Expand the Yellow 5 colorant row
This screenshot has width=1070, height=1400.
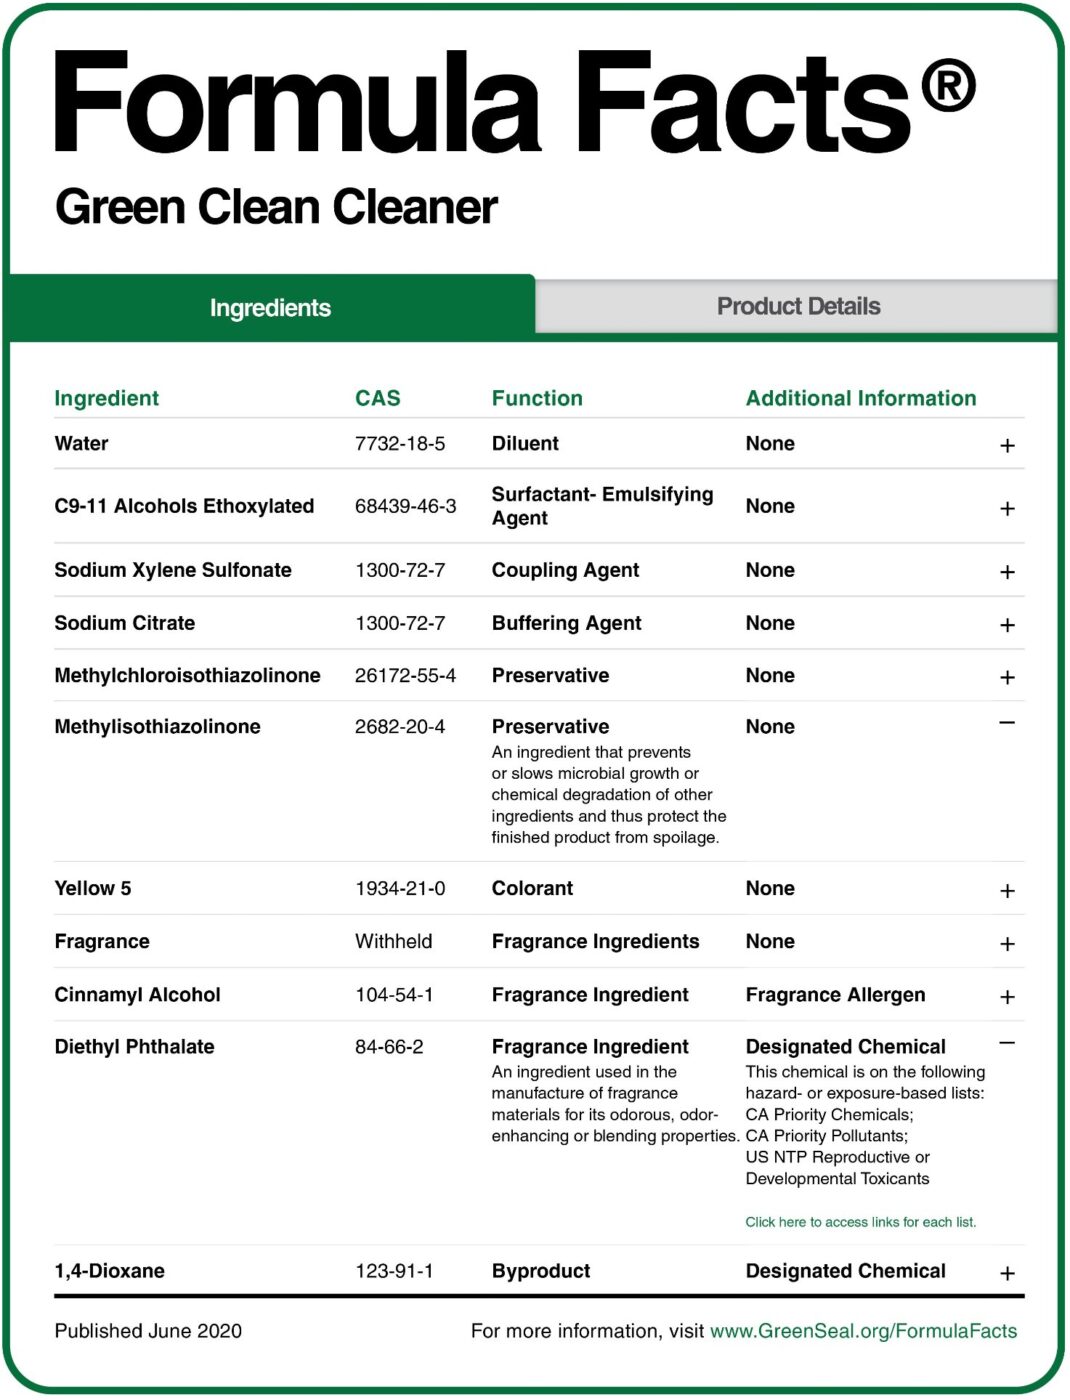pos(1007,891)
